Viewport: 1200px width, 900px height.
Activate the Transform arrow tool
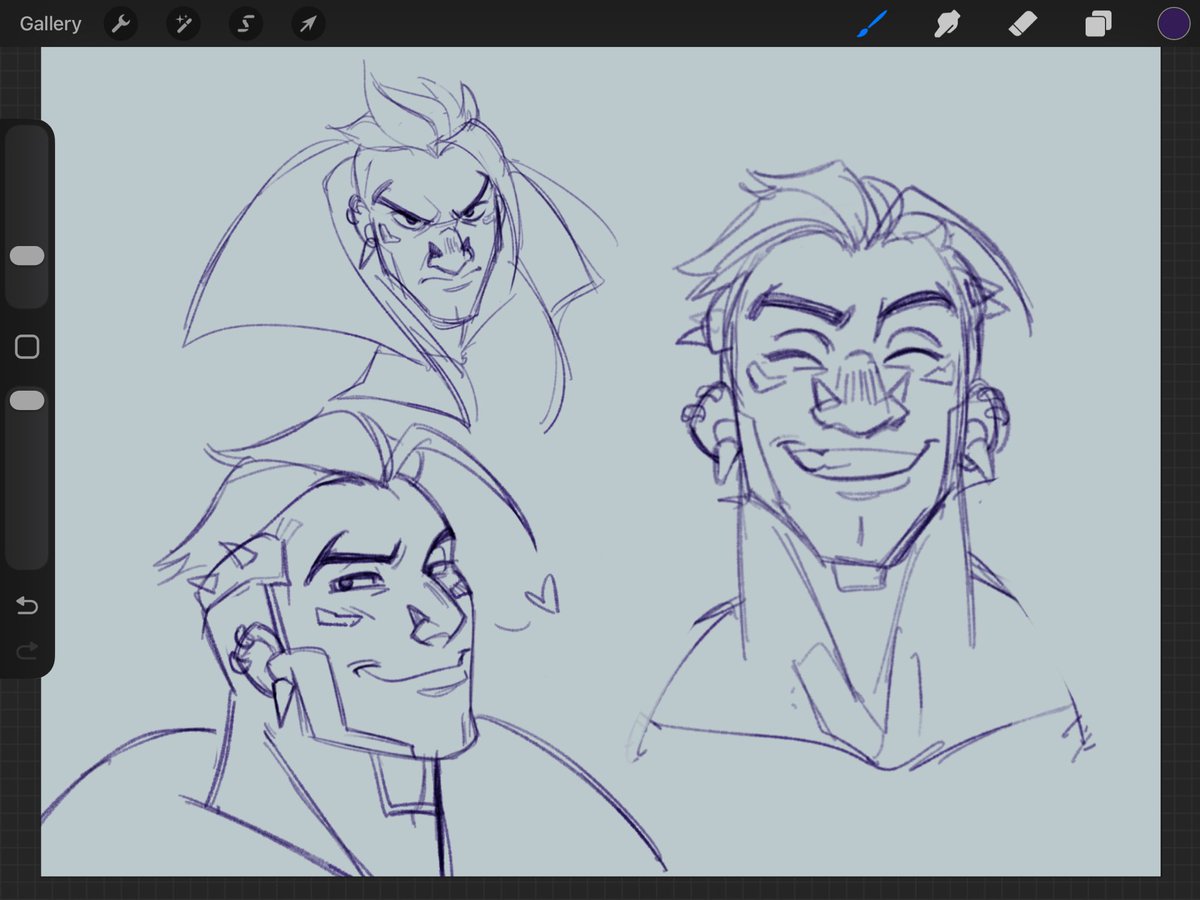click(308, 24)
